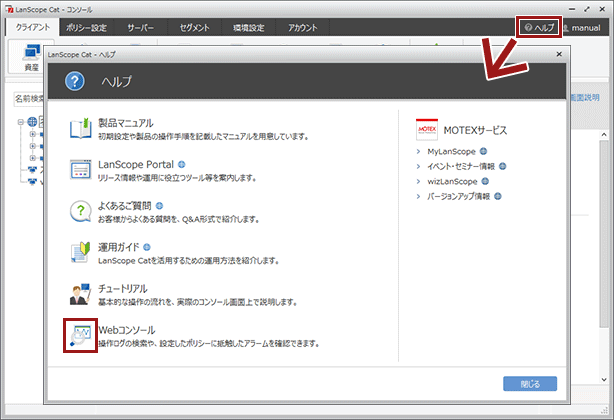Expand the third child tree node
614x420 pixels.
point(33,158)
